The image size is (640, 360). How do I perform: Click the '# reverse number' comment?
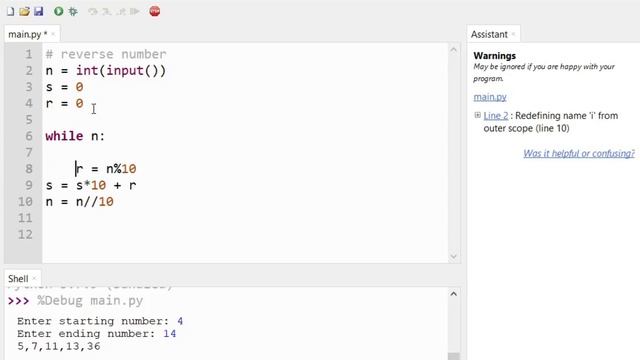[x=106, y=54]
